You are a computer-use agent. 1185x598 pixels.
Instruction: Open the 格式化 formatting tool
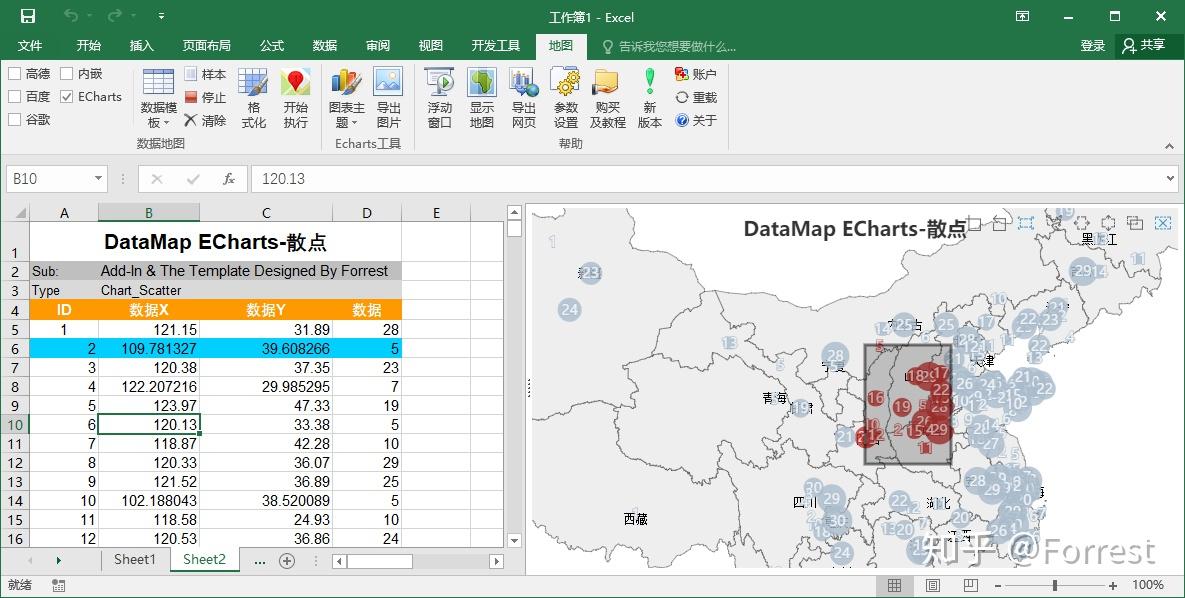[256, 97]
